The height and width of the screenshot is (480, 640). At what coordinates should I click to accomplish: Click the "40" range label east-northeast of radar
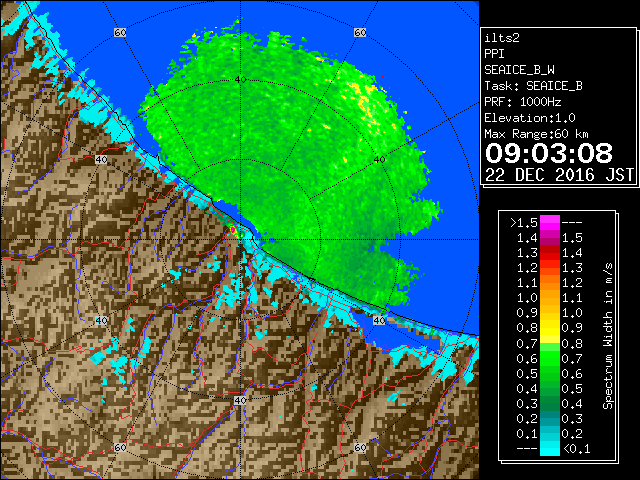(379, 159)
